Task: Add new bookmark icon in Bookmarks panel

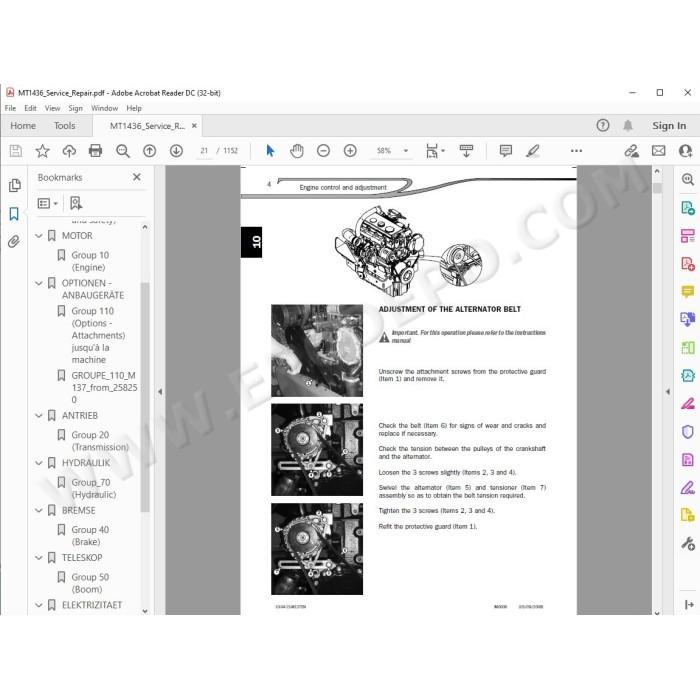Action: tap(76, 203)
